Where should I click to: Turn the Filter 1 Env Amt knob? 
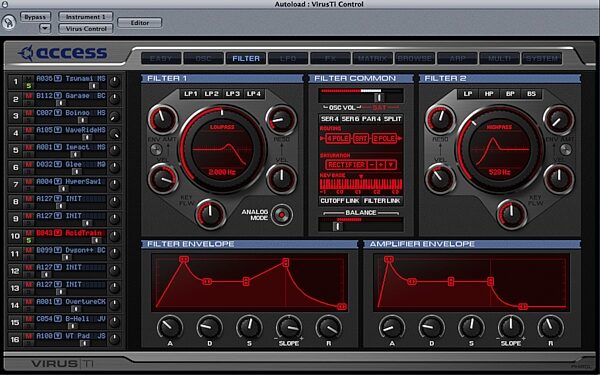163,119
